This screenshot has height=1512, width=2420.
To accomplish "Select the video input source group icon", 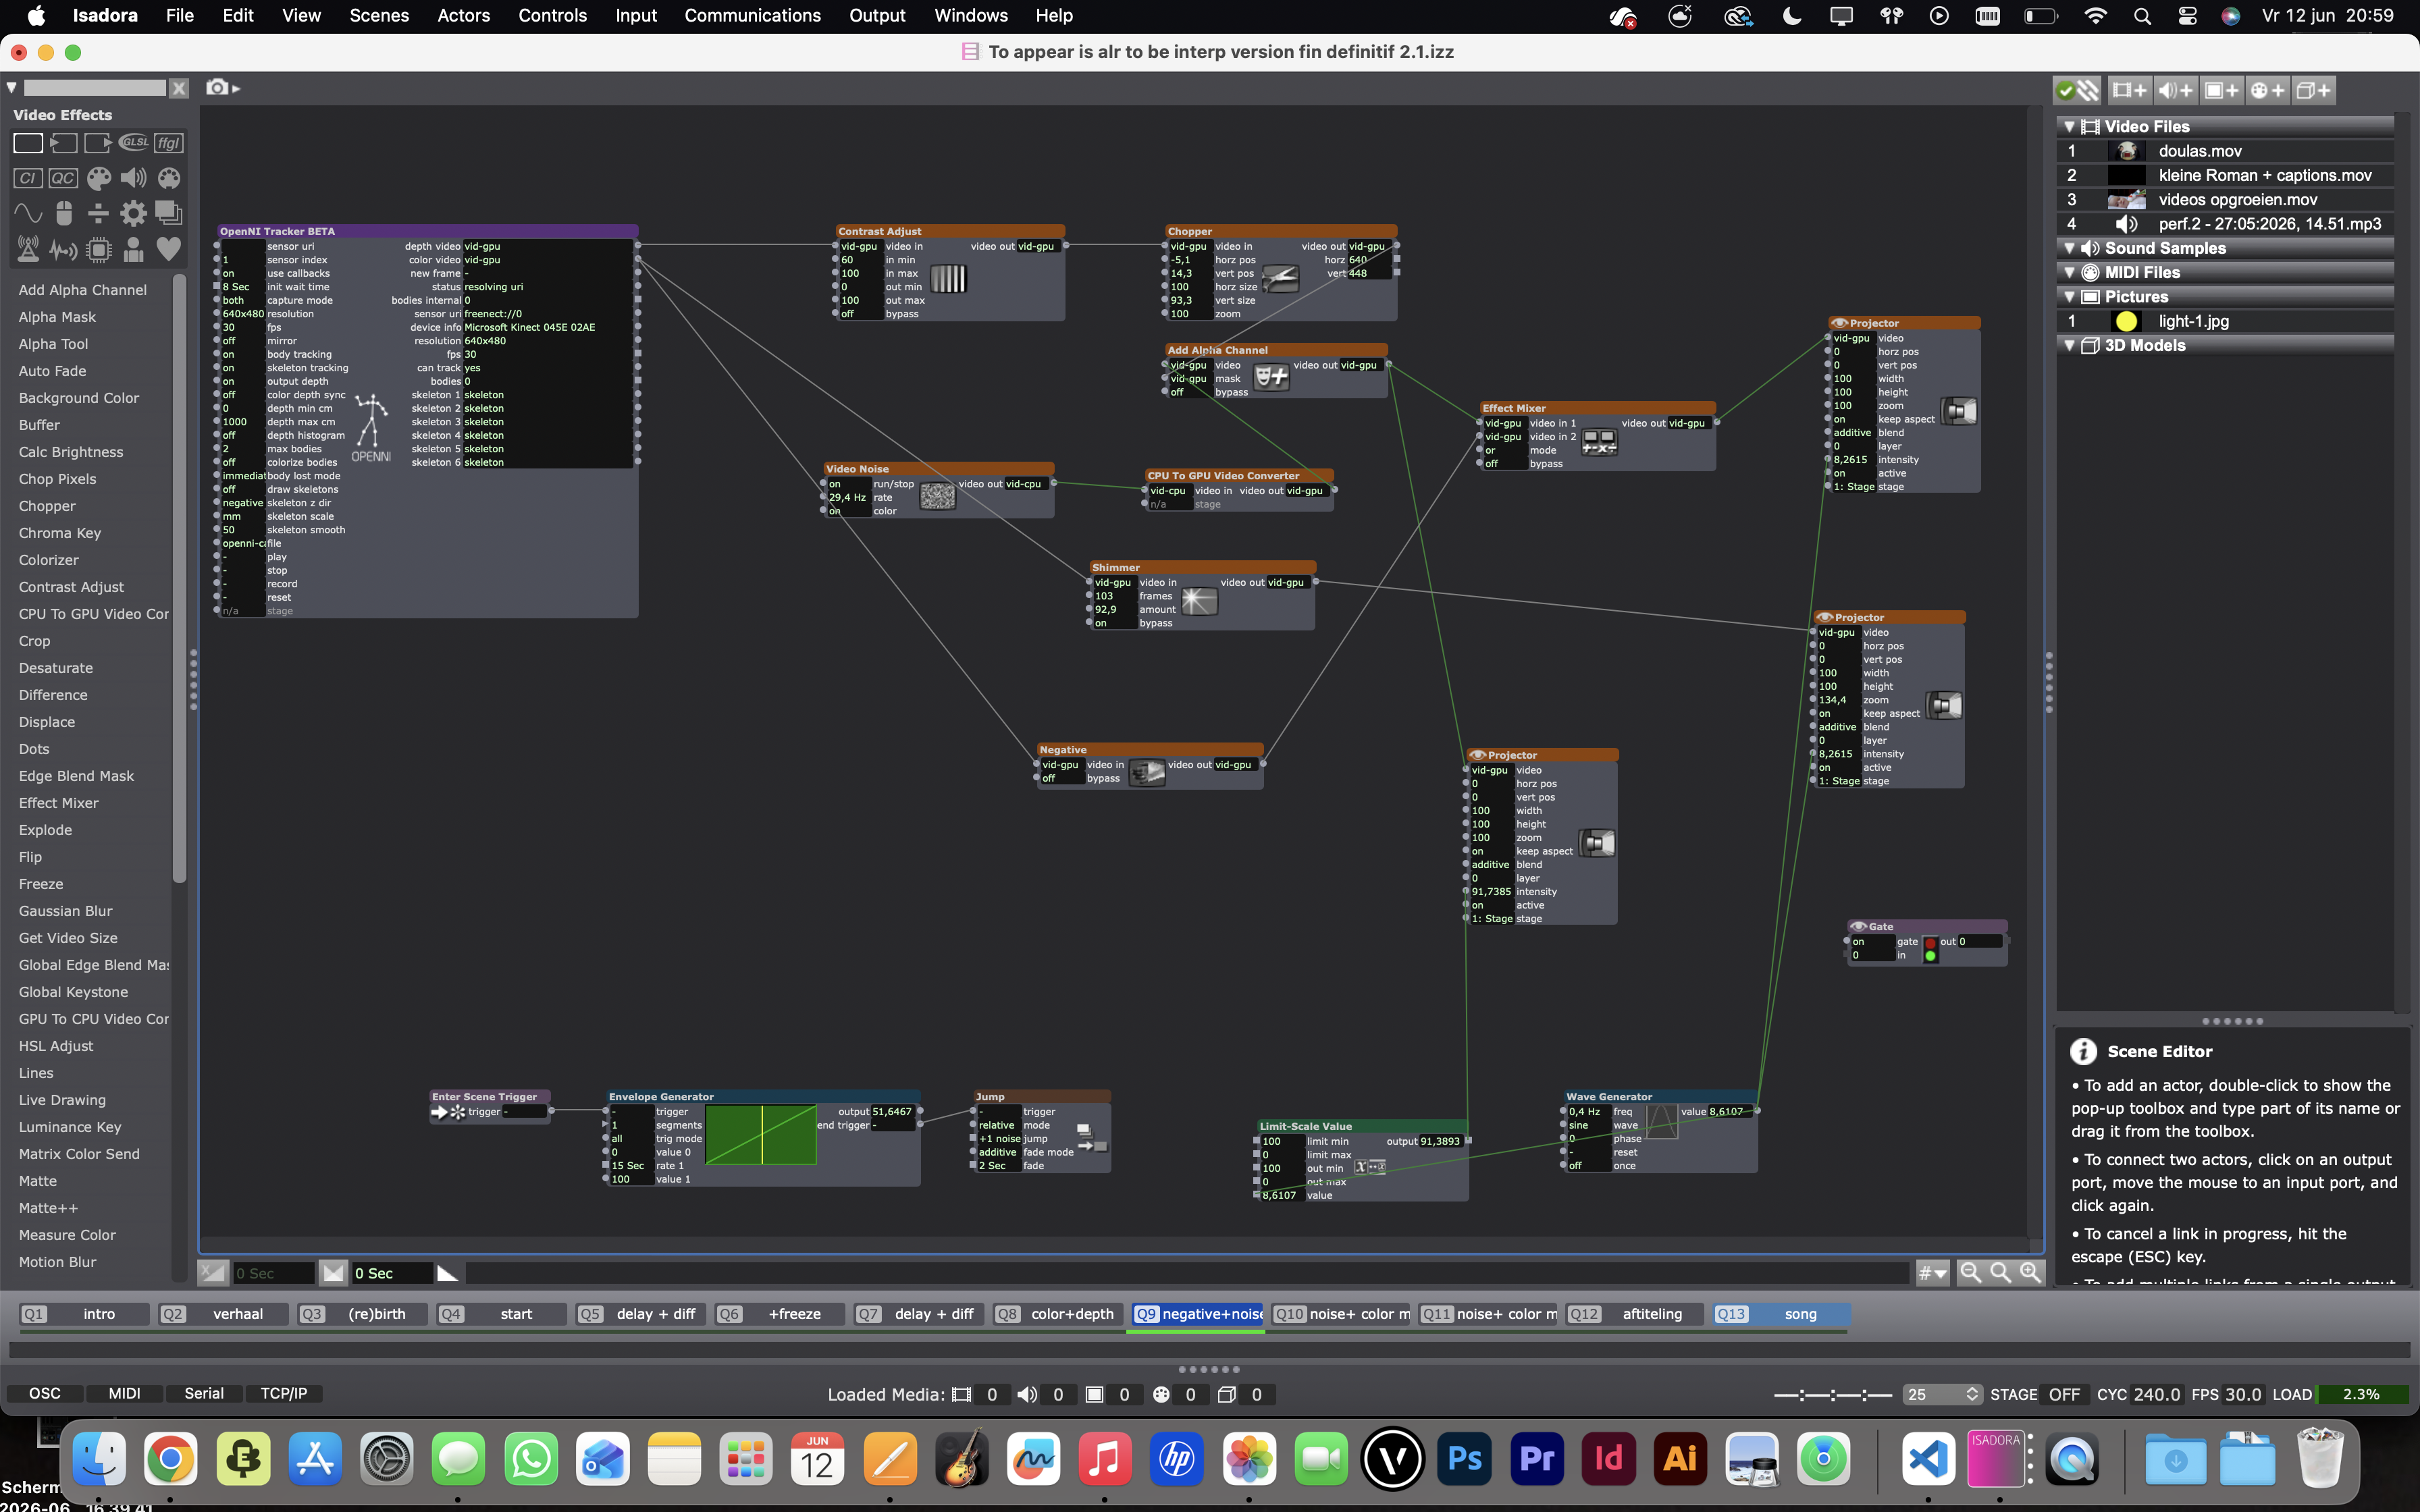I will pyautogui.click(x=63, y=143).
